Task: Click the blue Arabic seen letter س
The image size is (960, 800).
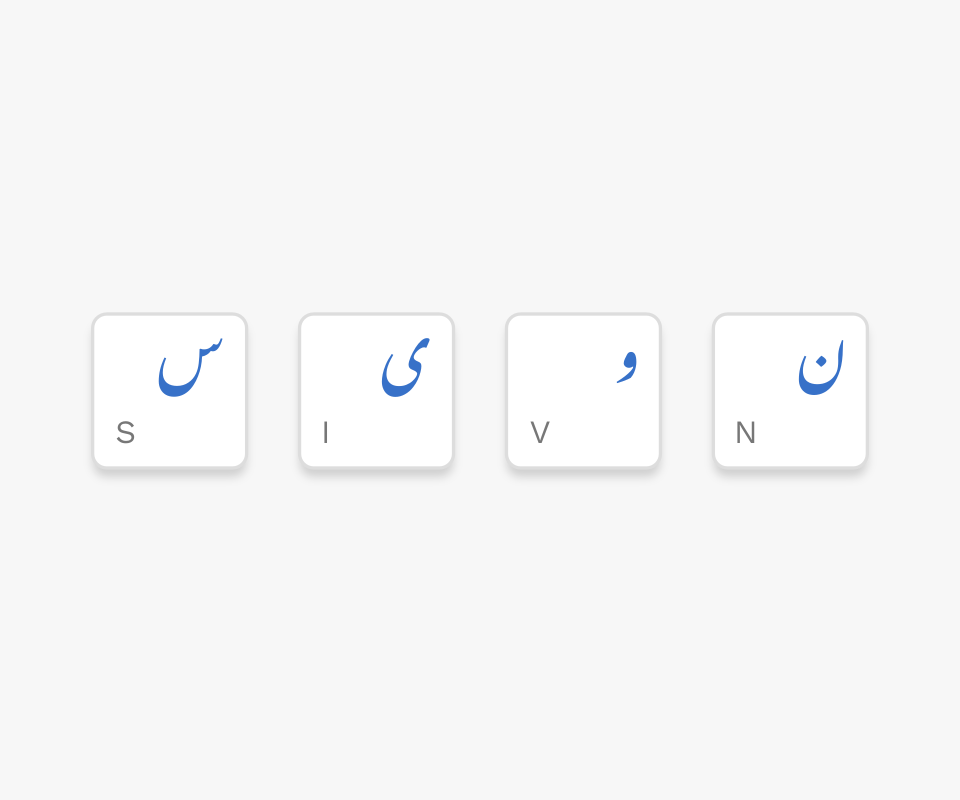Action: click(190, 367)
